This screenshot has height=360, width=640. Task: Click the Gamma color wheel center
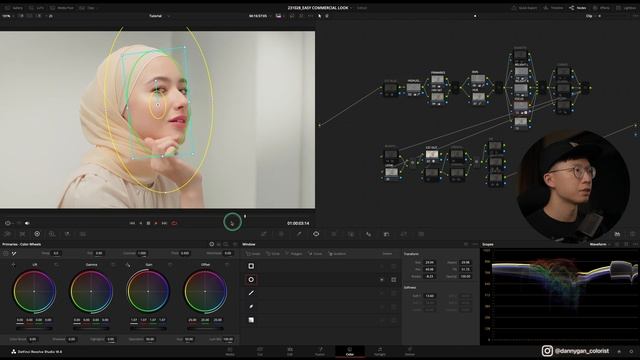pyautogui.click(x=91, y=291)
